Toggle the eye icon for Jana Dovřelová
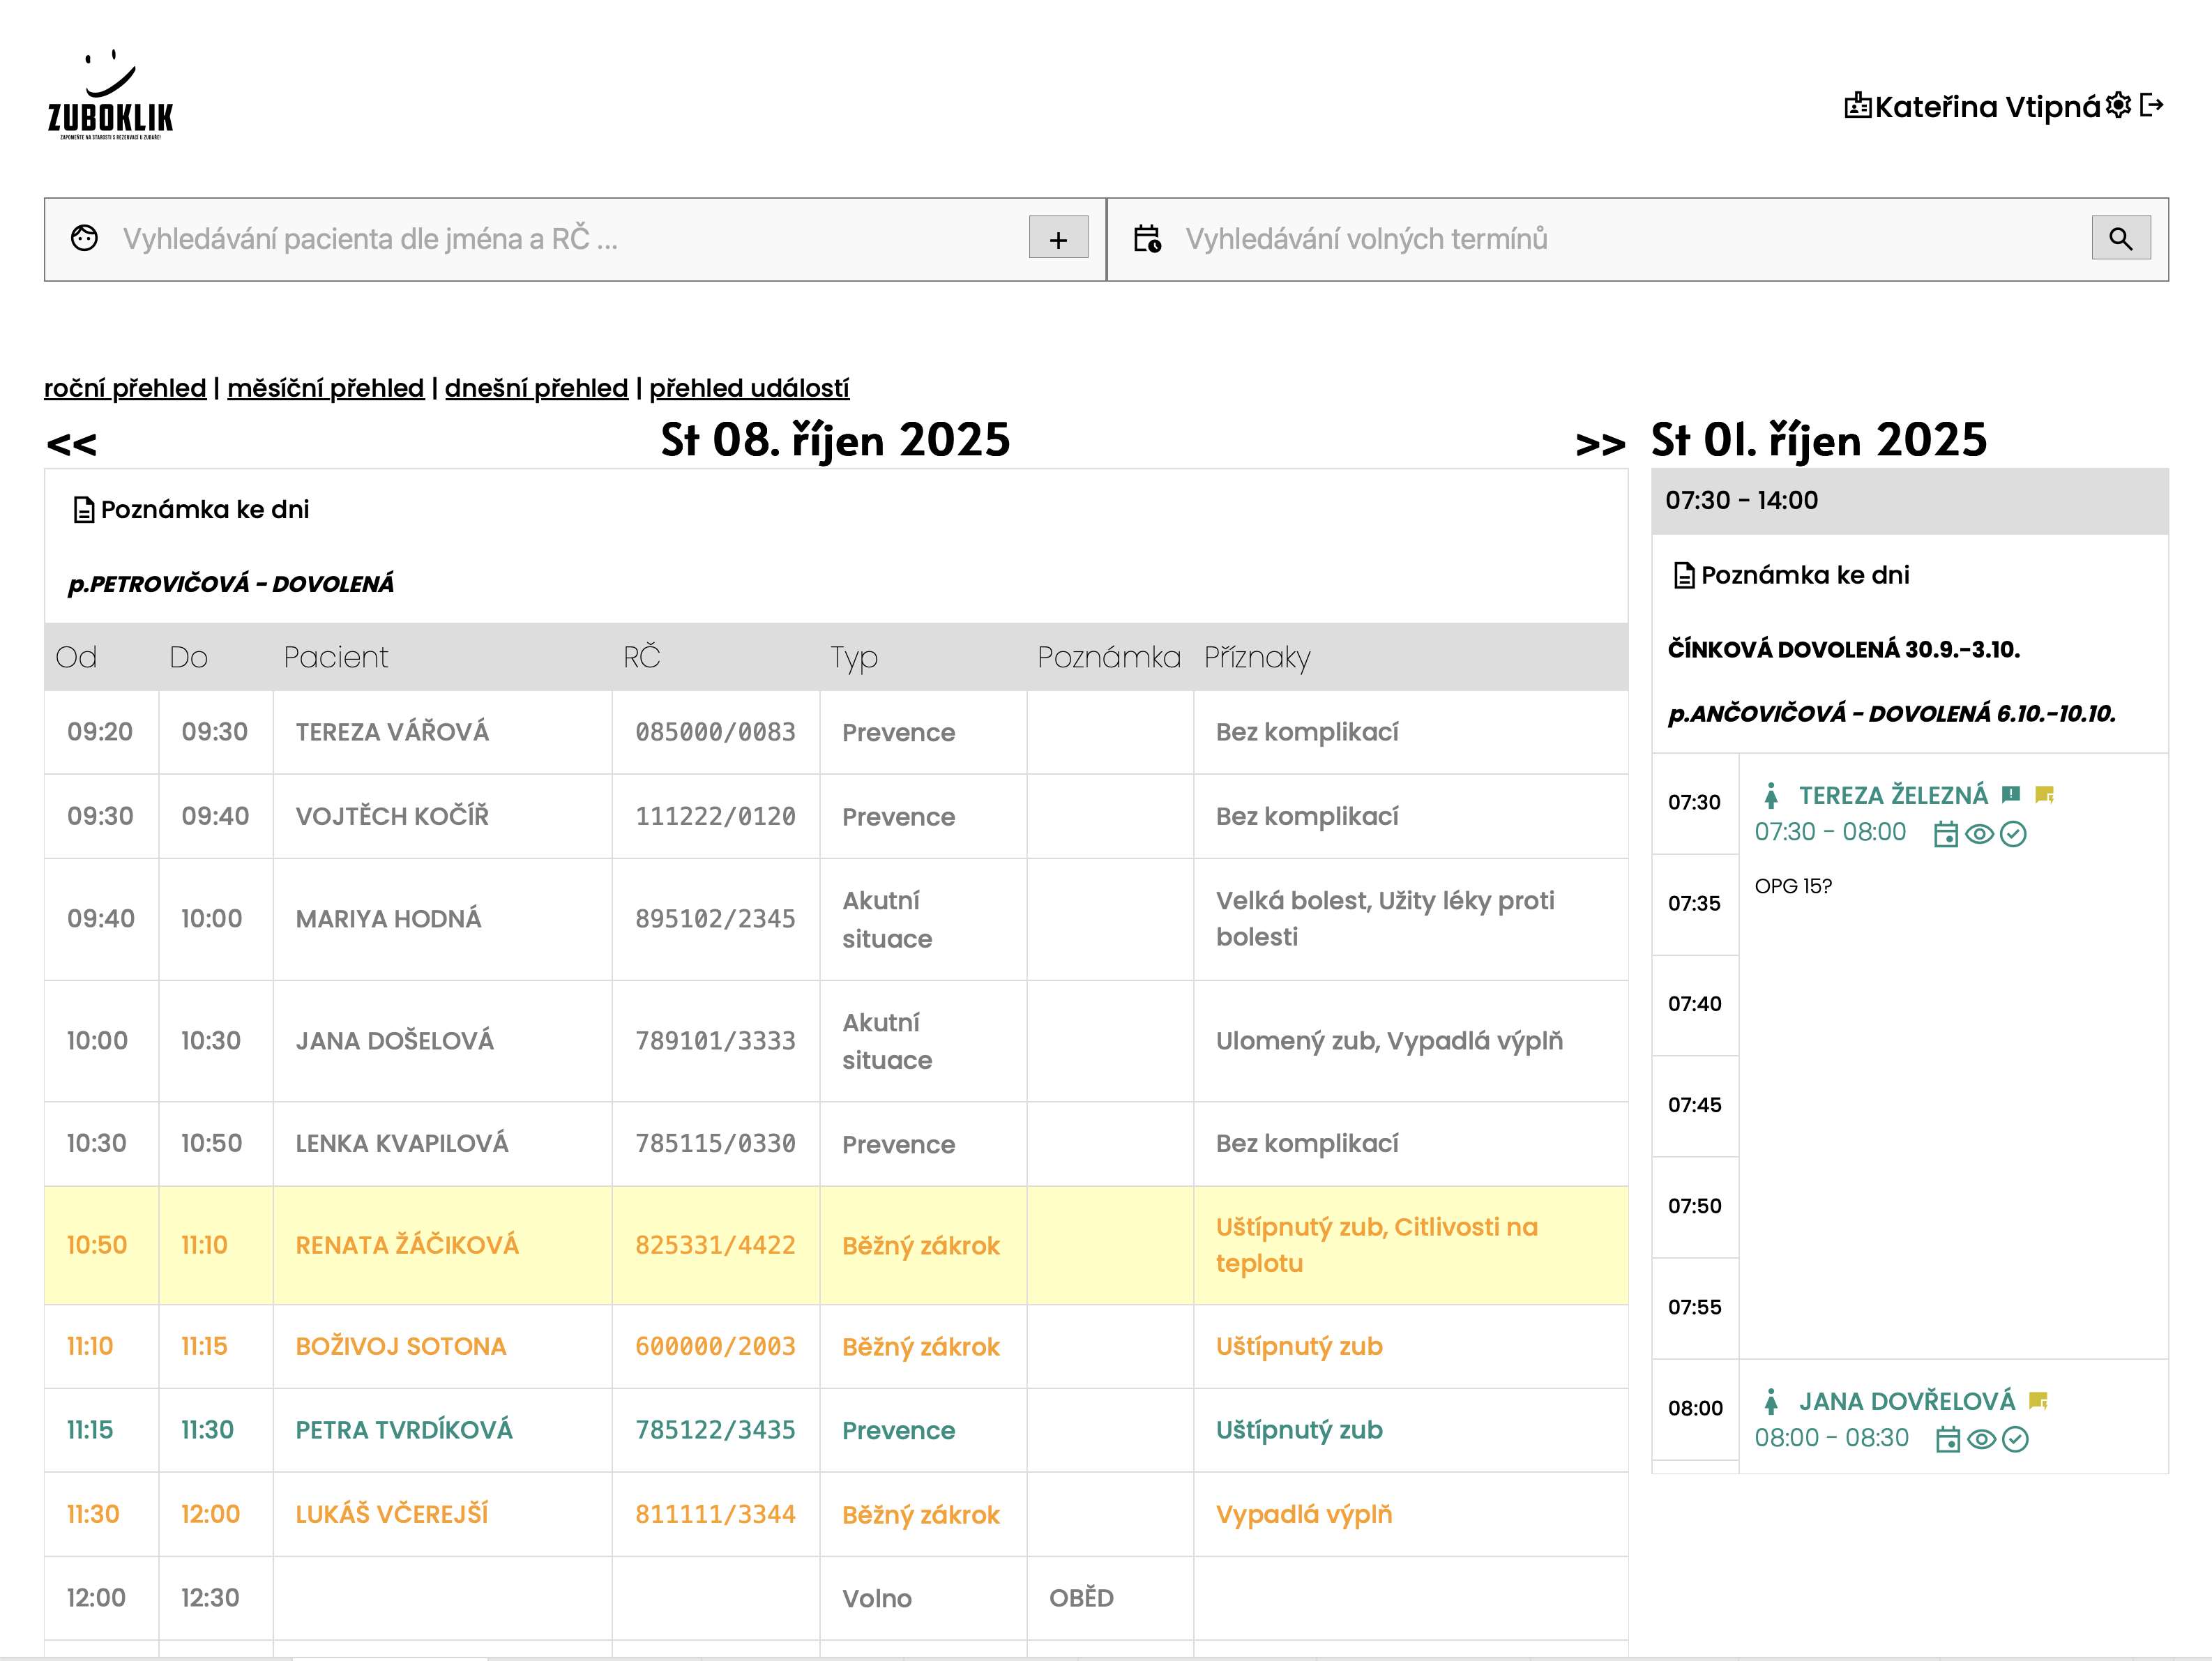Screen dimensions: 2212x1661 coord(1981,1439)
